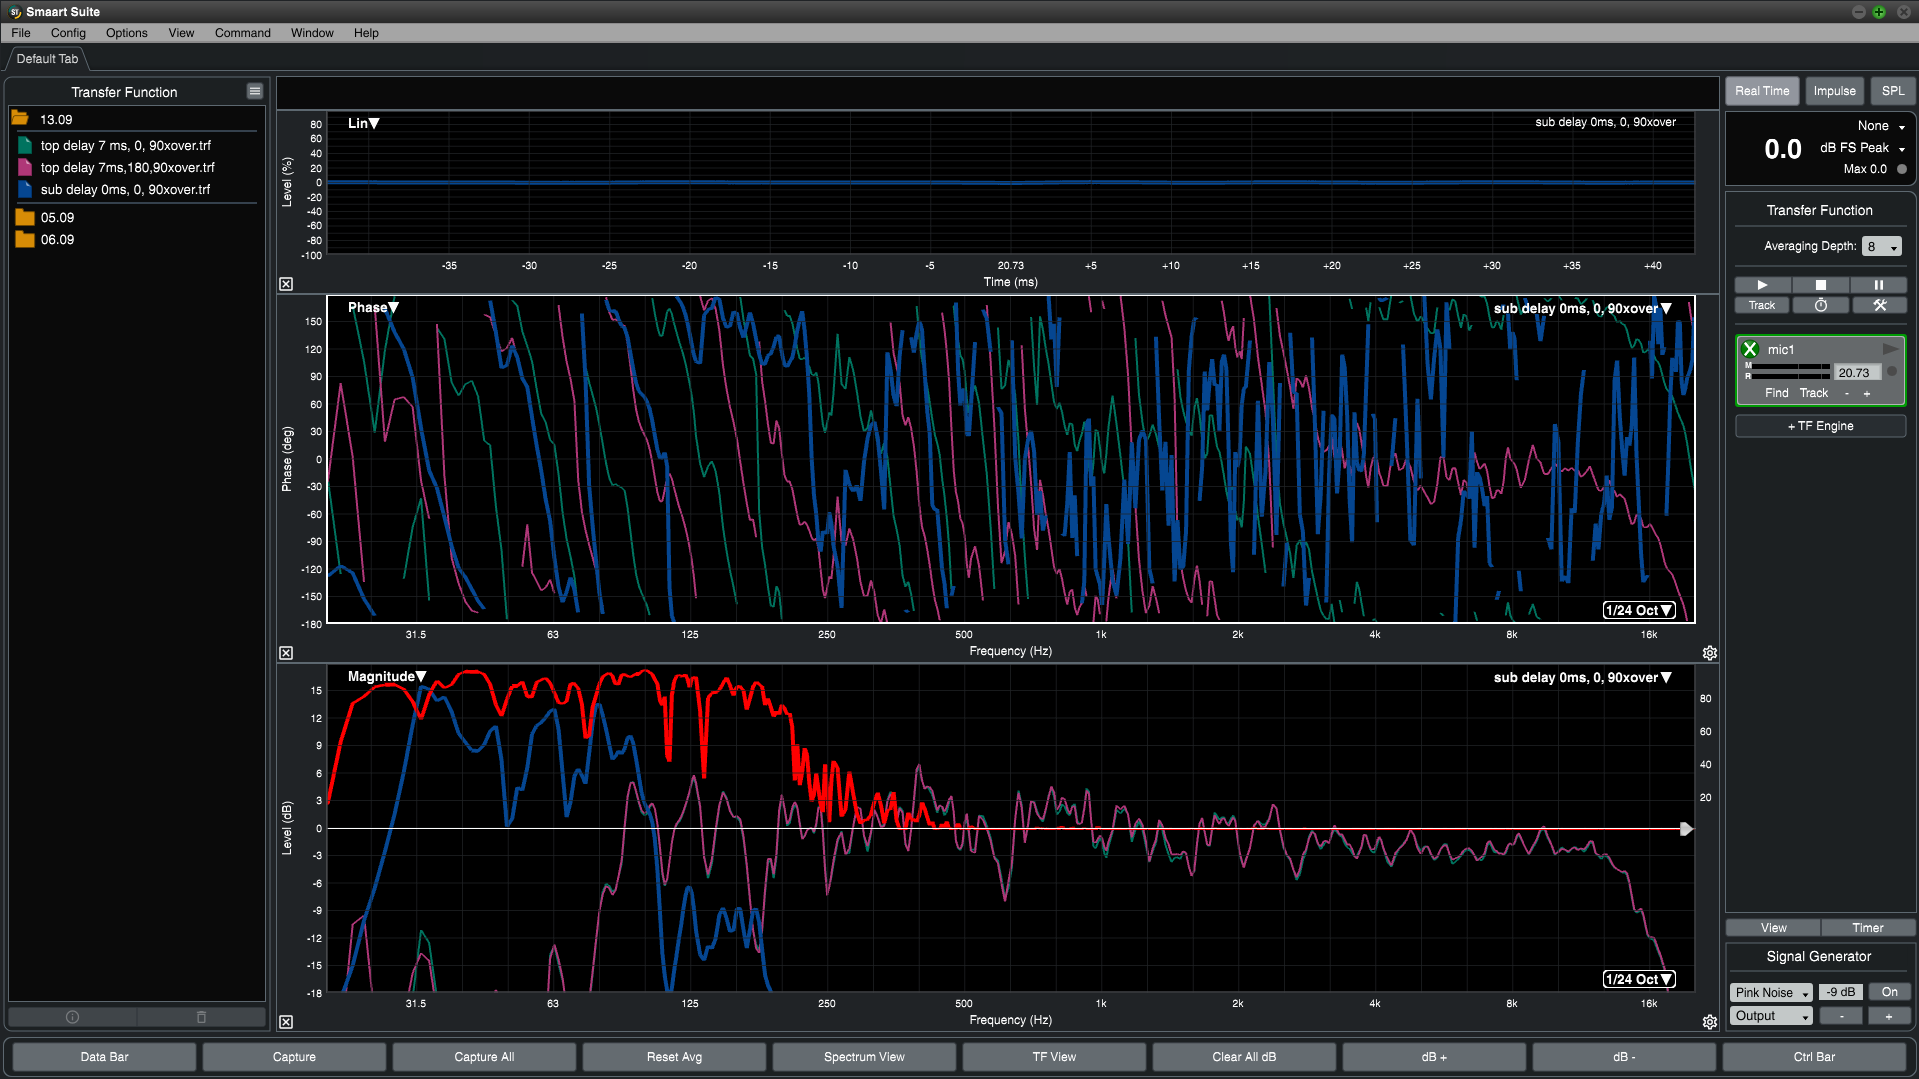Stop all measurement engines with the stop button
Viewport: 1919px width, 1079px height.
1820,285
